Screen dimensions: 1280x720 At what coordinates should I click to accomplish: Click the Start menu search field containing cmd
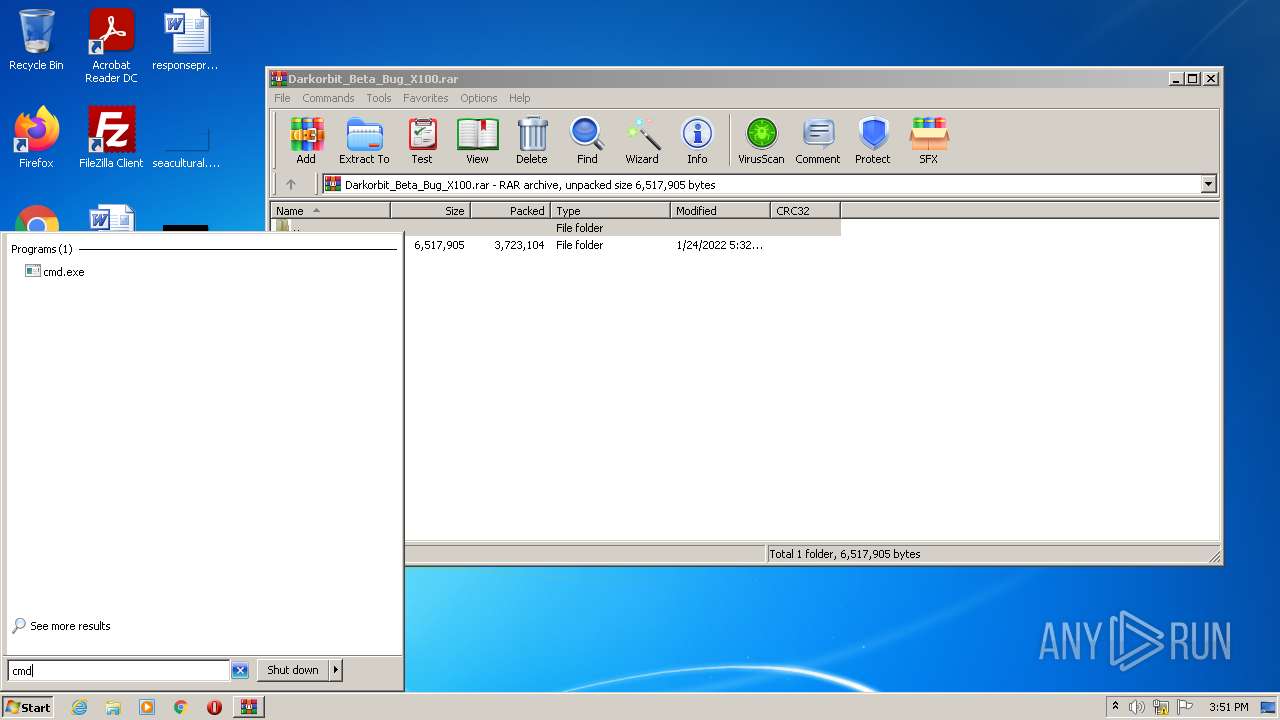click(x=118, y=671)
